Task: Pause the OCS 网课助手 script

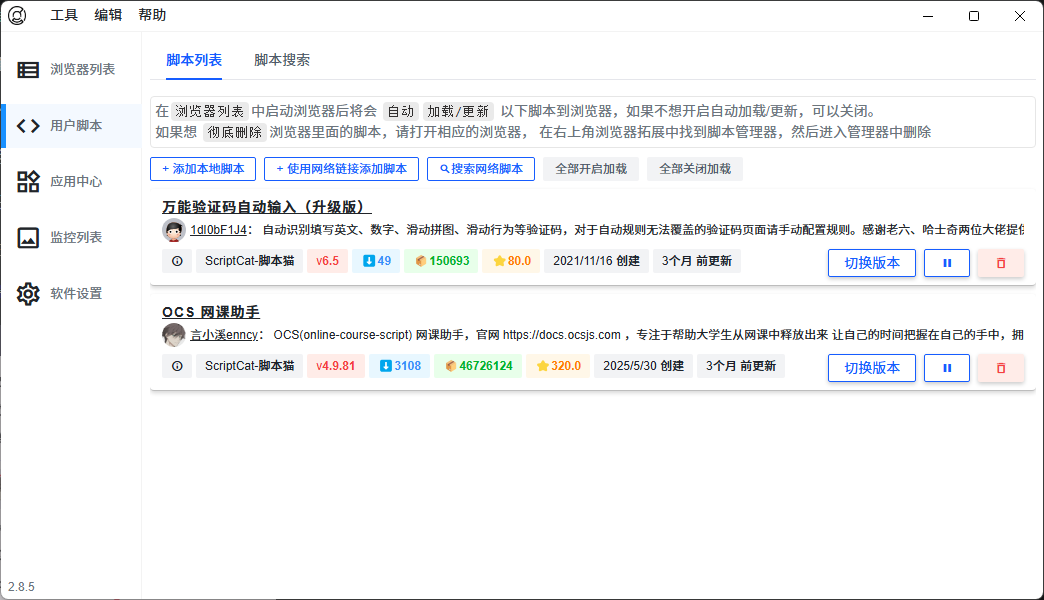Action: (946, 368)
